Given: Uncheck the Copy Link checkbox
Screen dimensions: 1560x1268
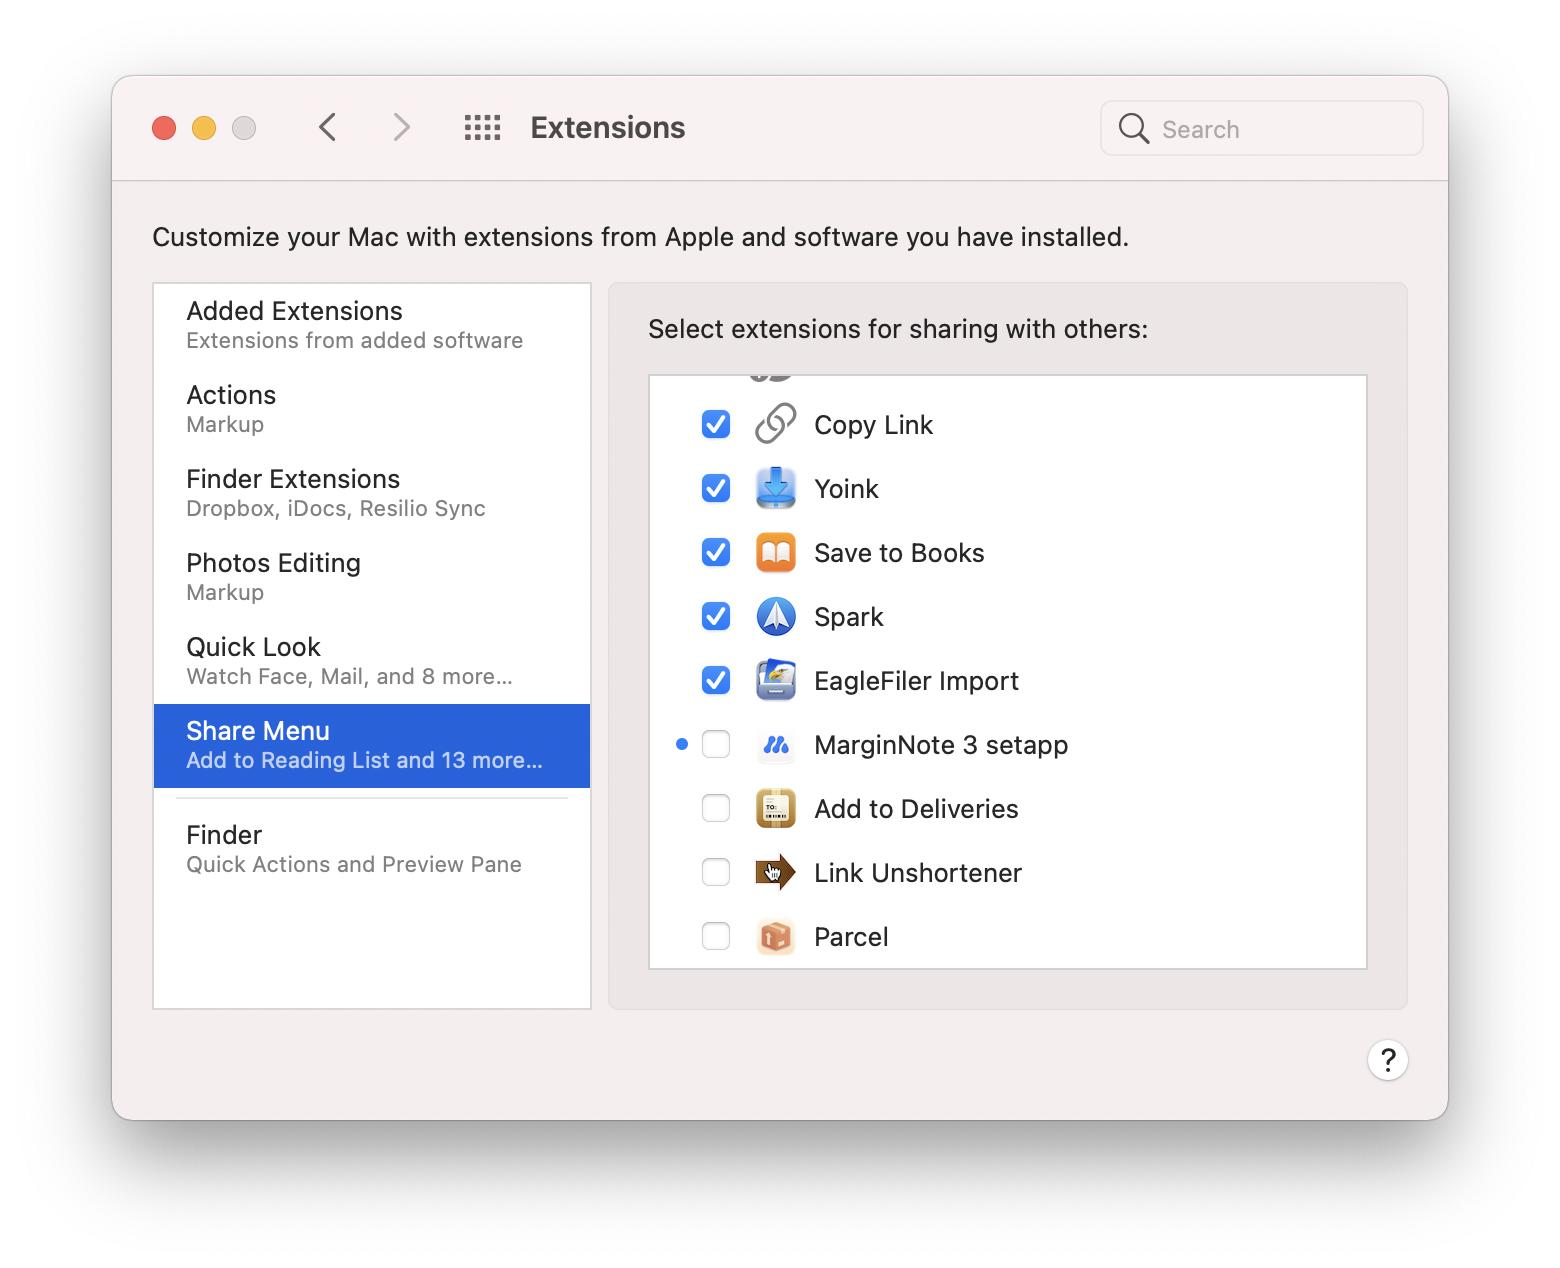Looking at the screenshot, I should pos(716,424).
